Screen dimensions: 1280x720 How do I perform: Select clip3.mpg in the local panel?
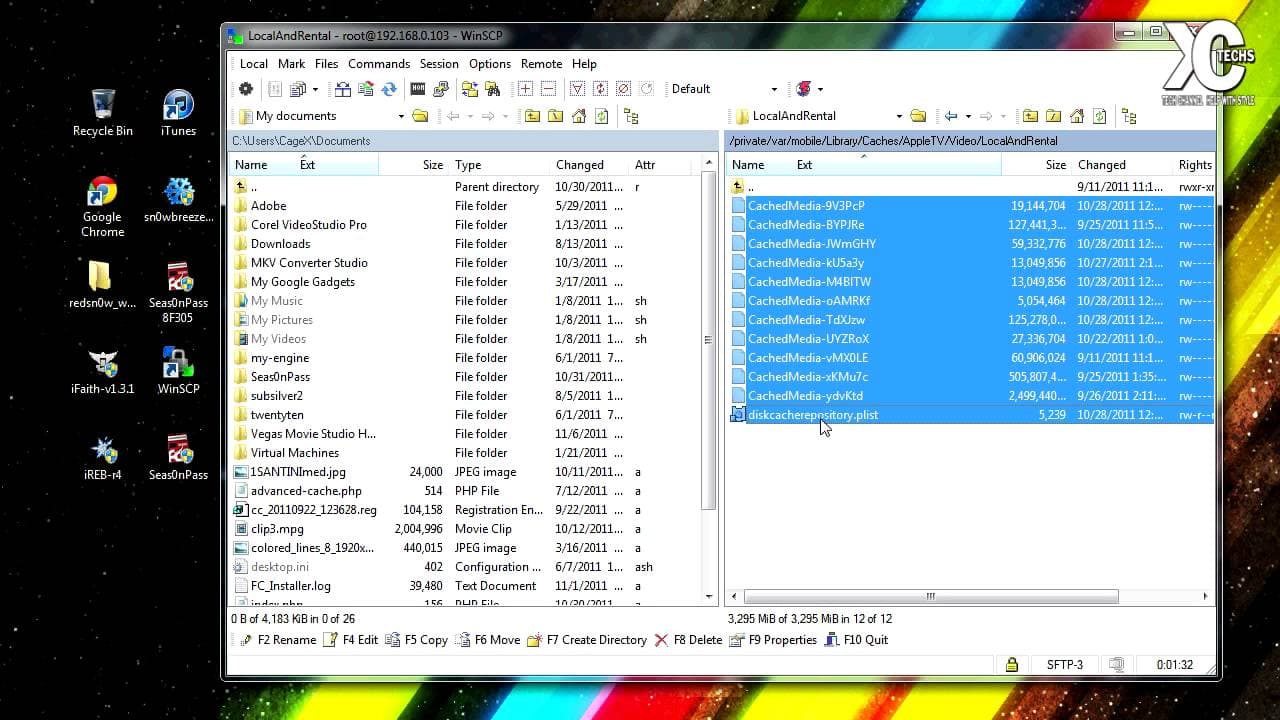point(277,529)
